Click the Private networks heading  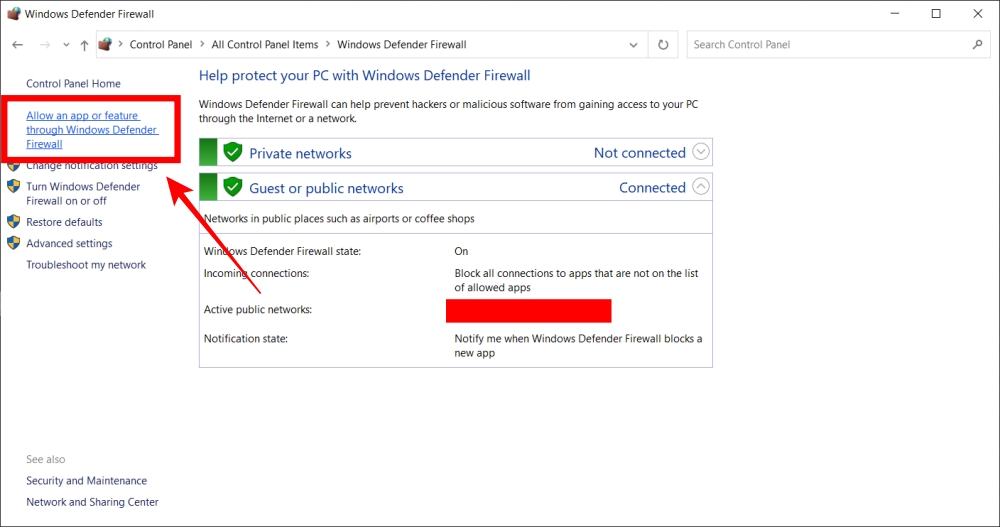click(x=300, y=153)
